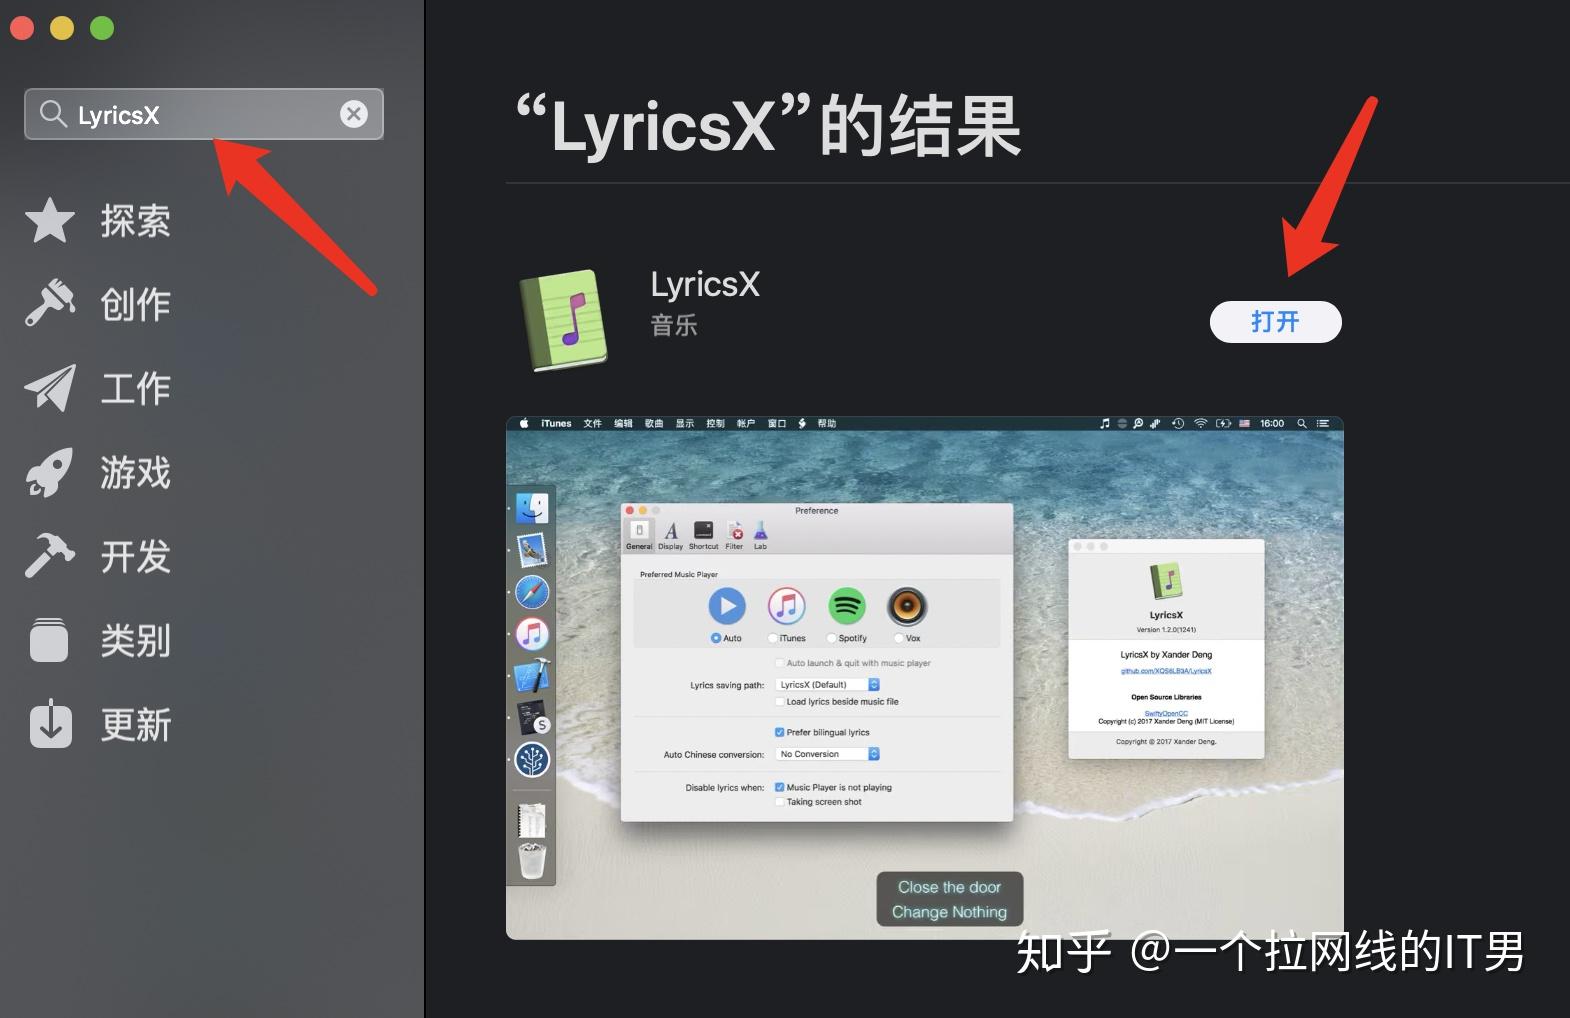The height and width of the screenshot is (1018, 1570).
Task: Select the 探索 sidebar label
Action: (135, 221)
